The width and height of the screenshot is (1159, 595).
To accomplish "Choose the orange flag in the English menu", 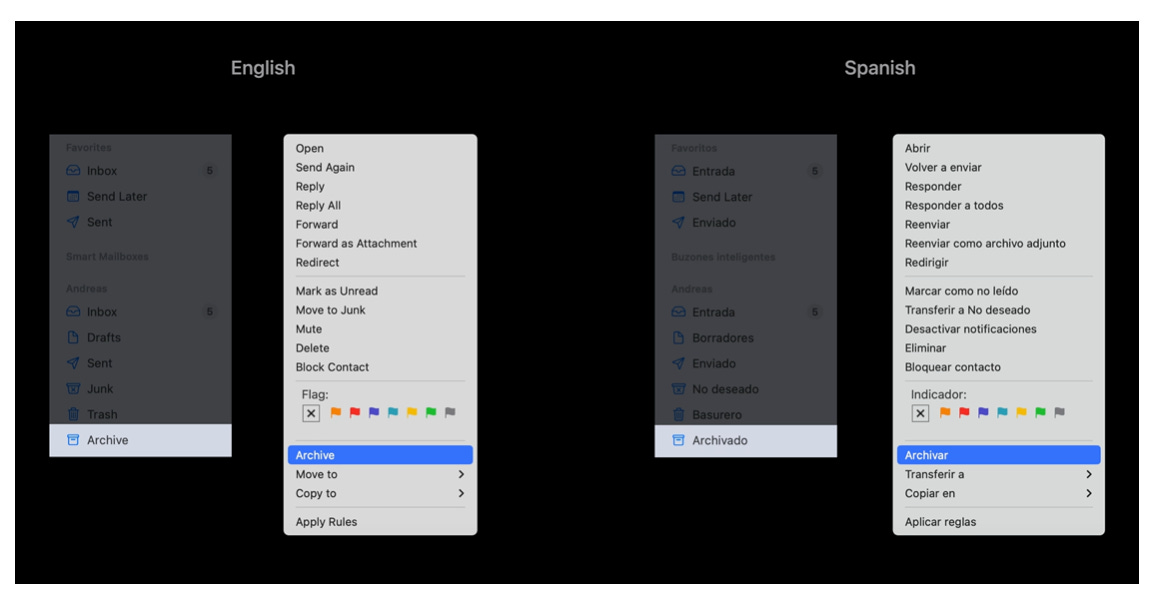I will 336,412.
